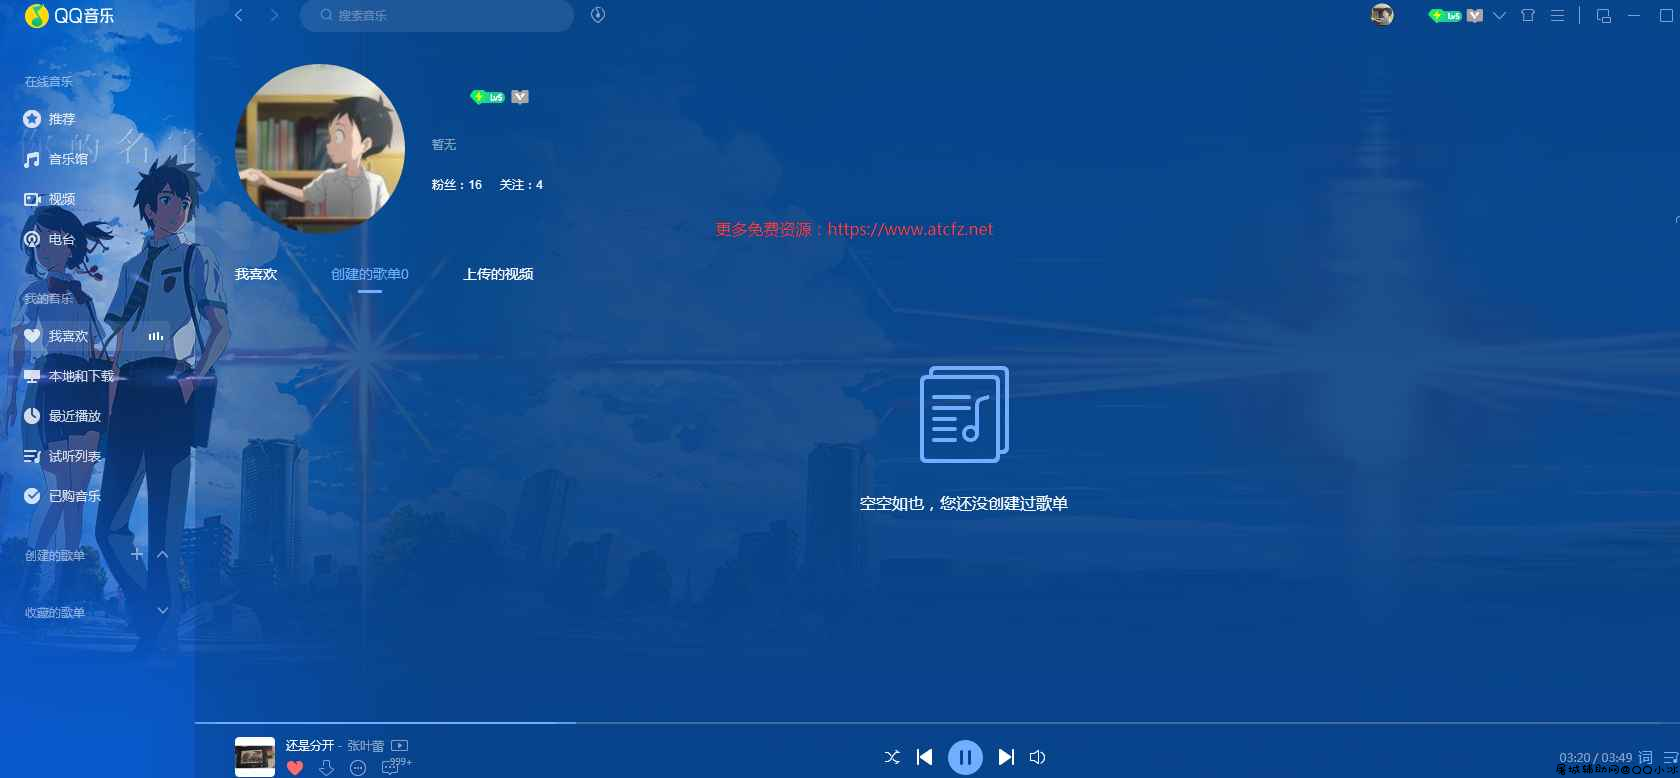Click the song title 还是分开

(x=310, y=746)
